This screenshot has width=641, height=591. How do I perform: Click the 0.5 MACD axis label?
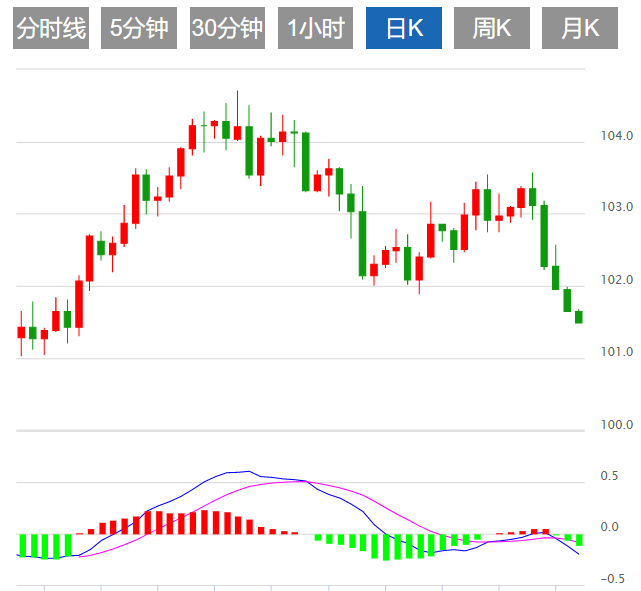[609, 476]
